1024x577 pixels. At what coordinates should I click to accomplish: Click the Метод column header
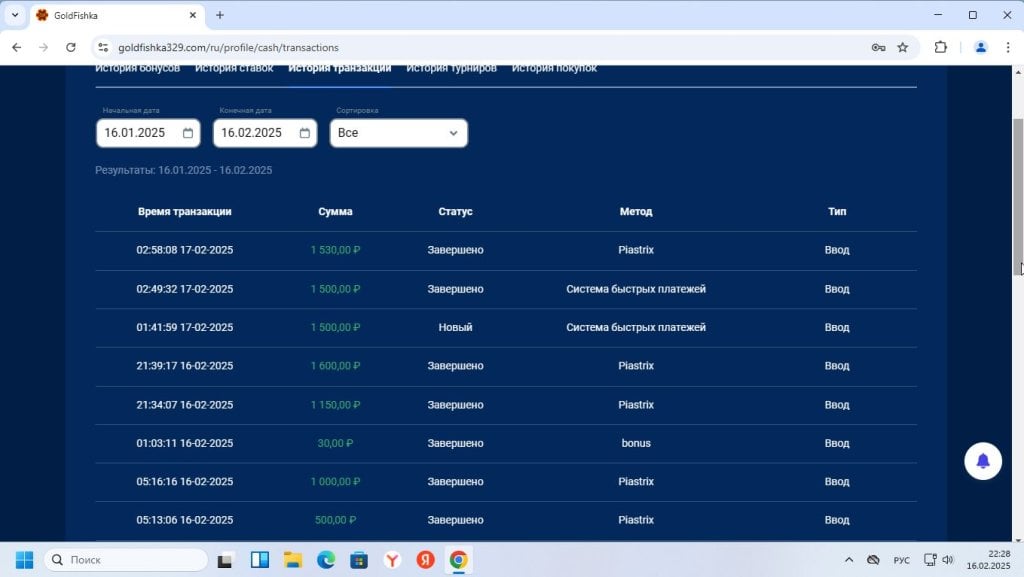click(636, 211)
